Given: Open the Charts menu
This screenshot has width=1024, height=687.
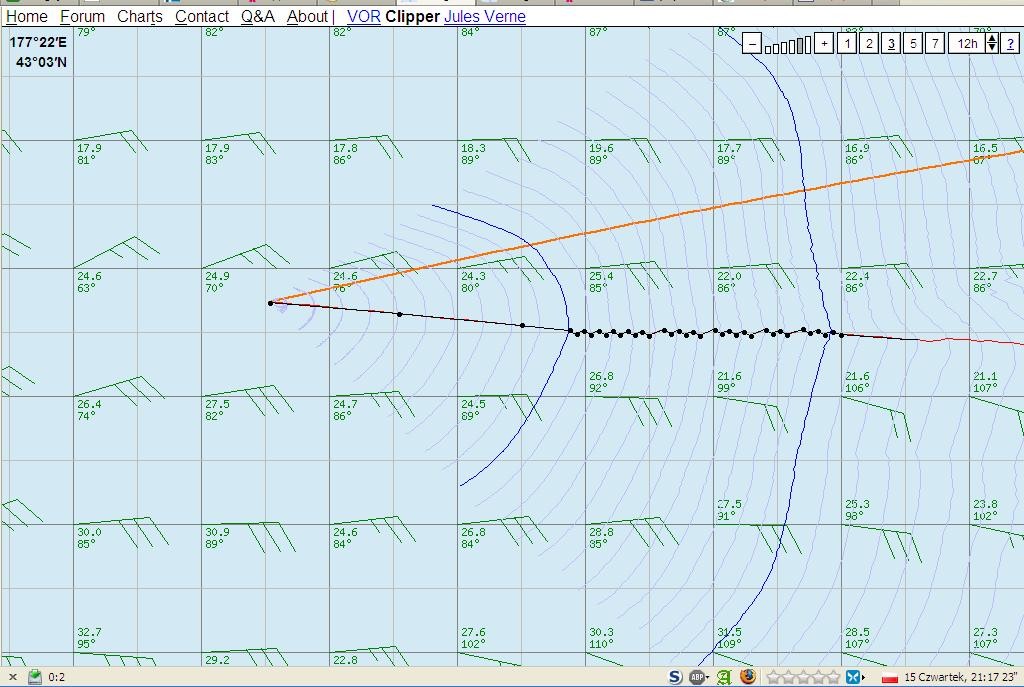Looking at the screenshot, I should (139, 16).
